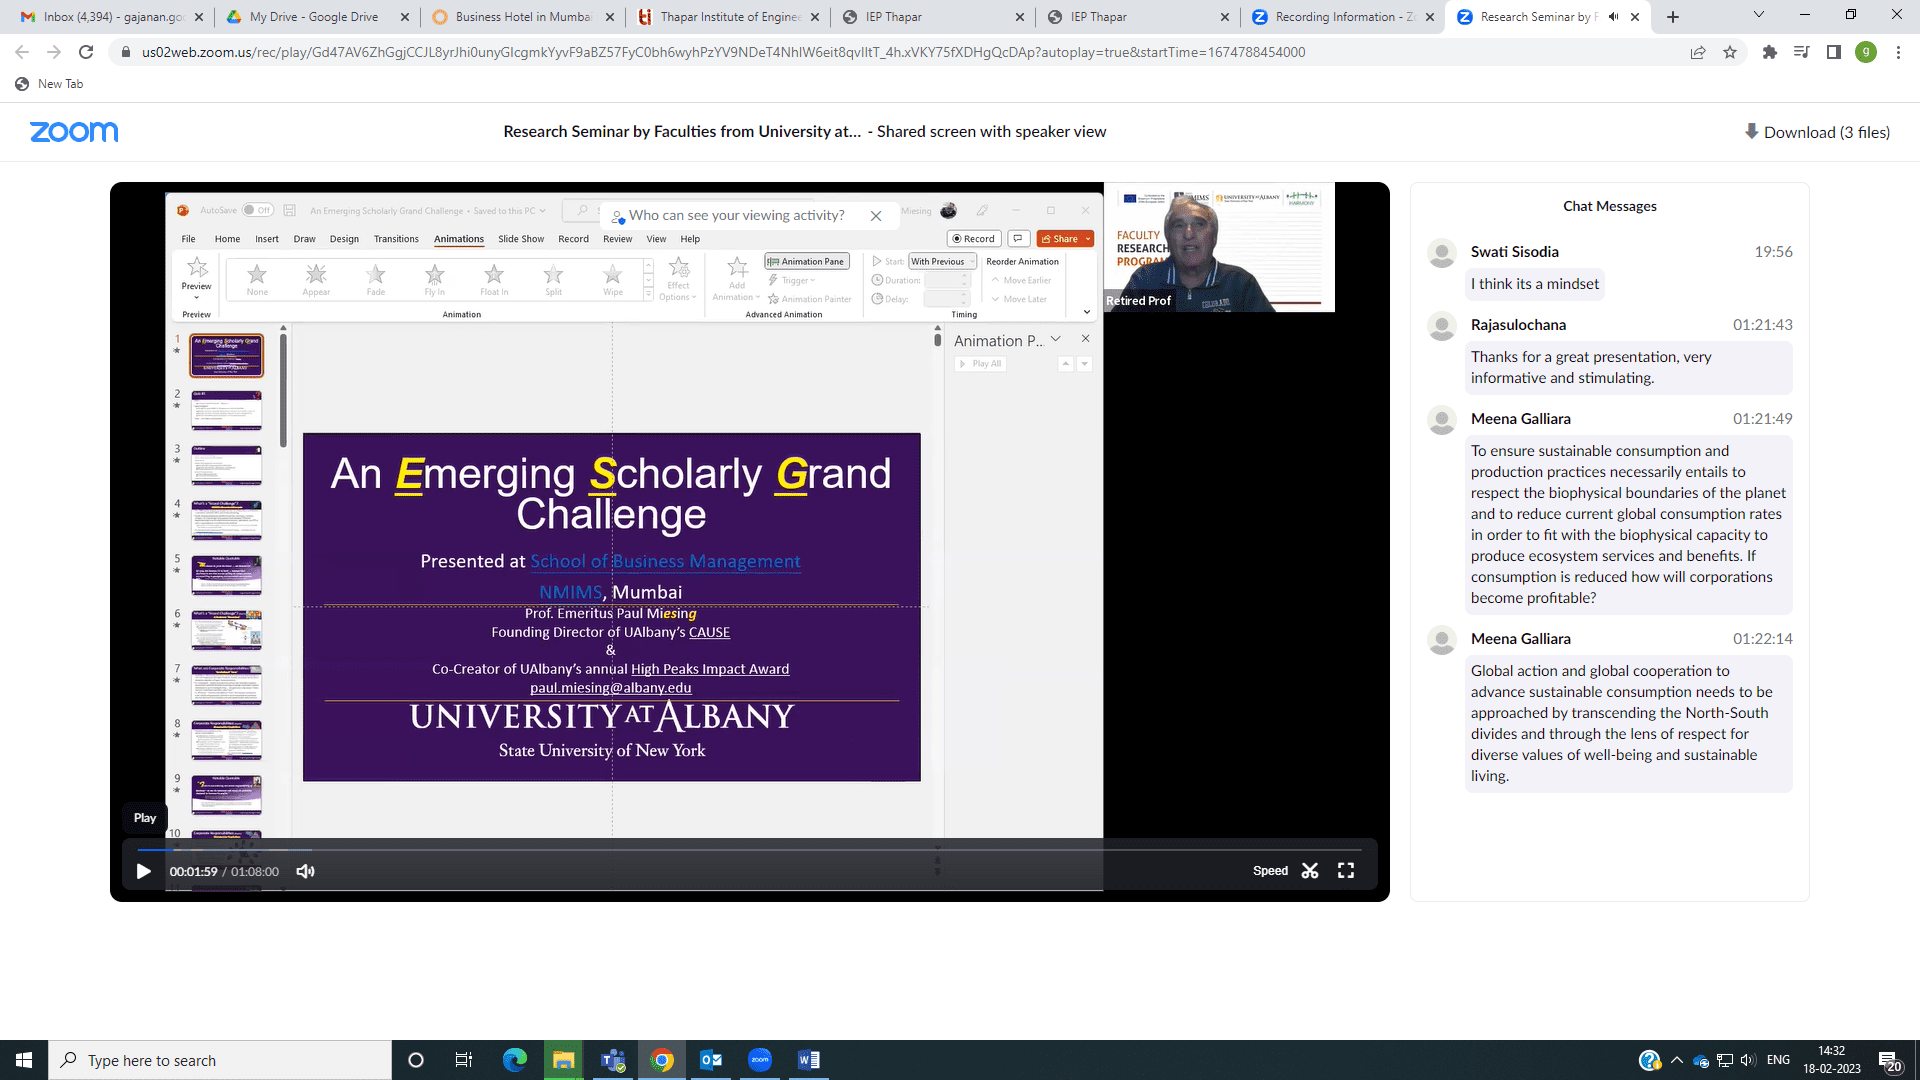Open the tab search chevron

[1759, 16]
